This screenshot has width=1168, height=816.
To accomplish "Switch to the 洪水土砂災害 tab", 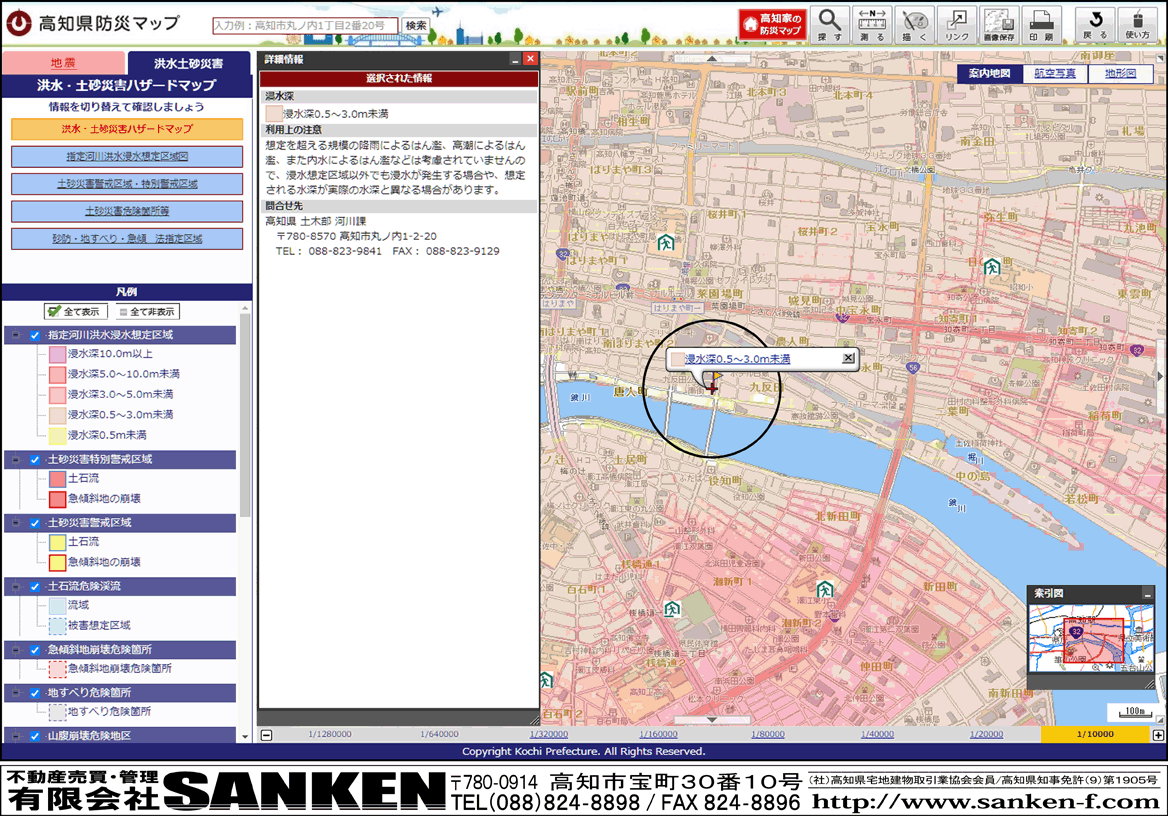I will point(189,63).
